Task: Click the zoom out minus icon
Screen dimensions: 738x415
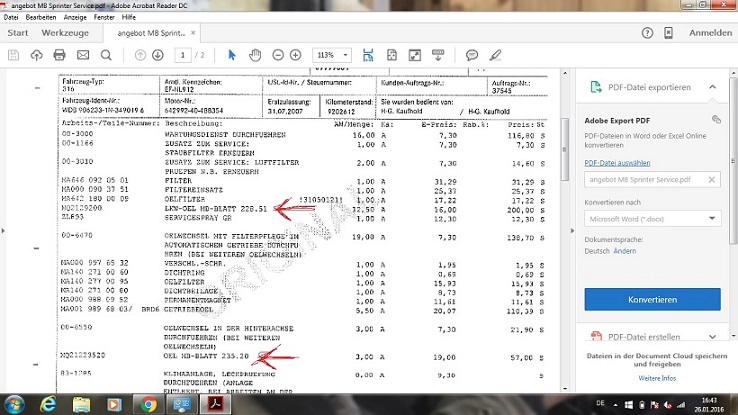Action: [278, 54]
